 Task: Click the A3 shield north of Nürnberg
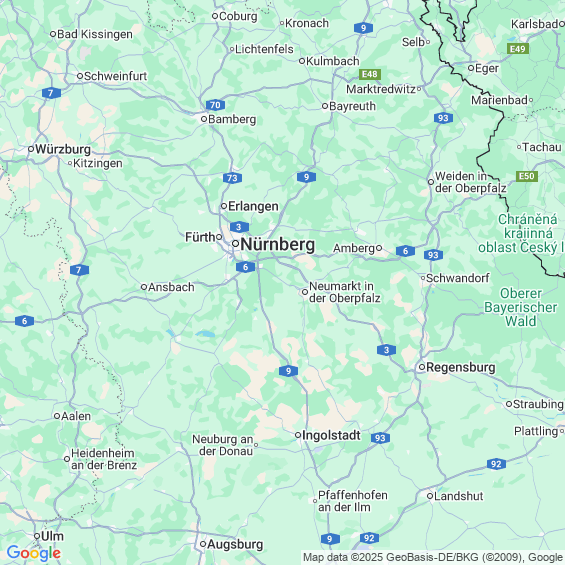coord(239,227)
